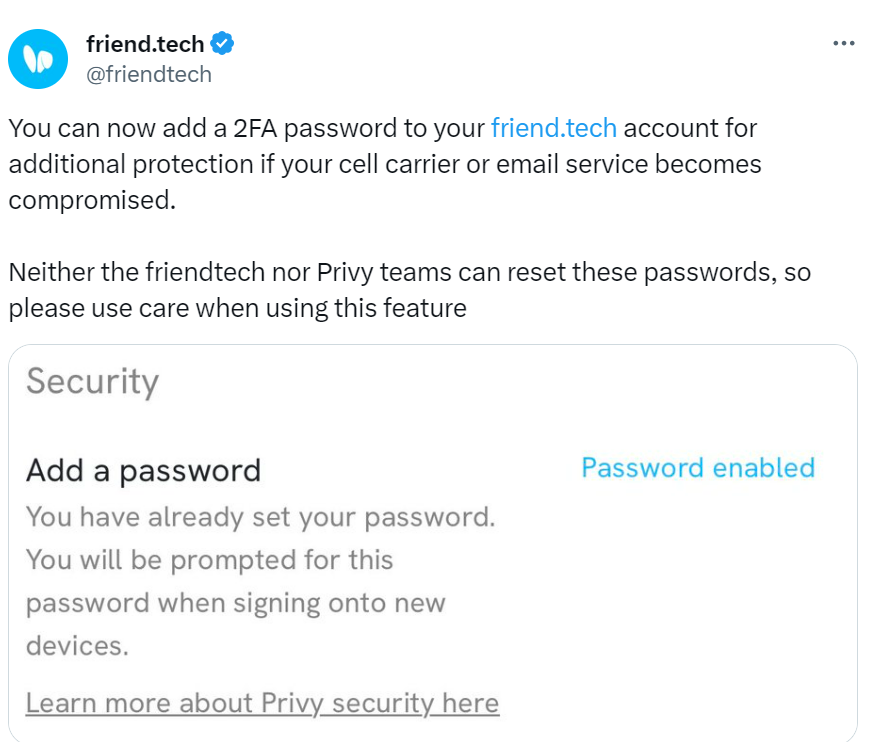Visit the @friendtech handle link
The height and width of the screenshot is (742, 882).
pos(149,74)
